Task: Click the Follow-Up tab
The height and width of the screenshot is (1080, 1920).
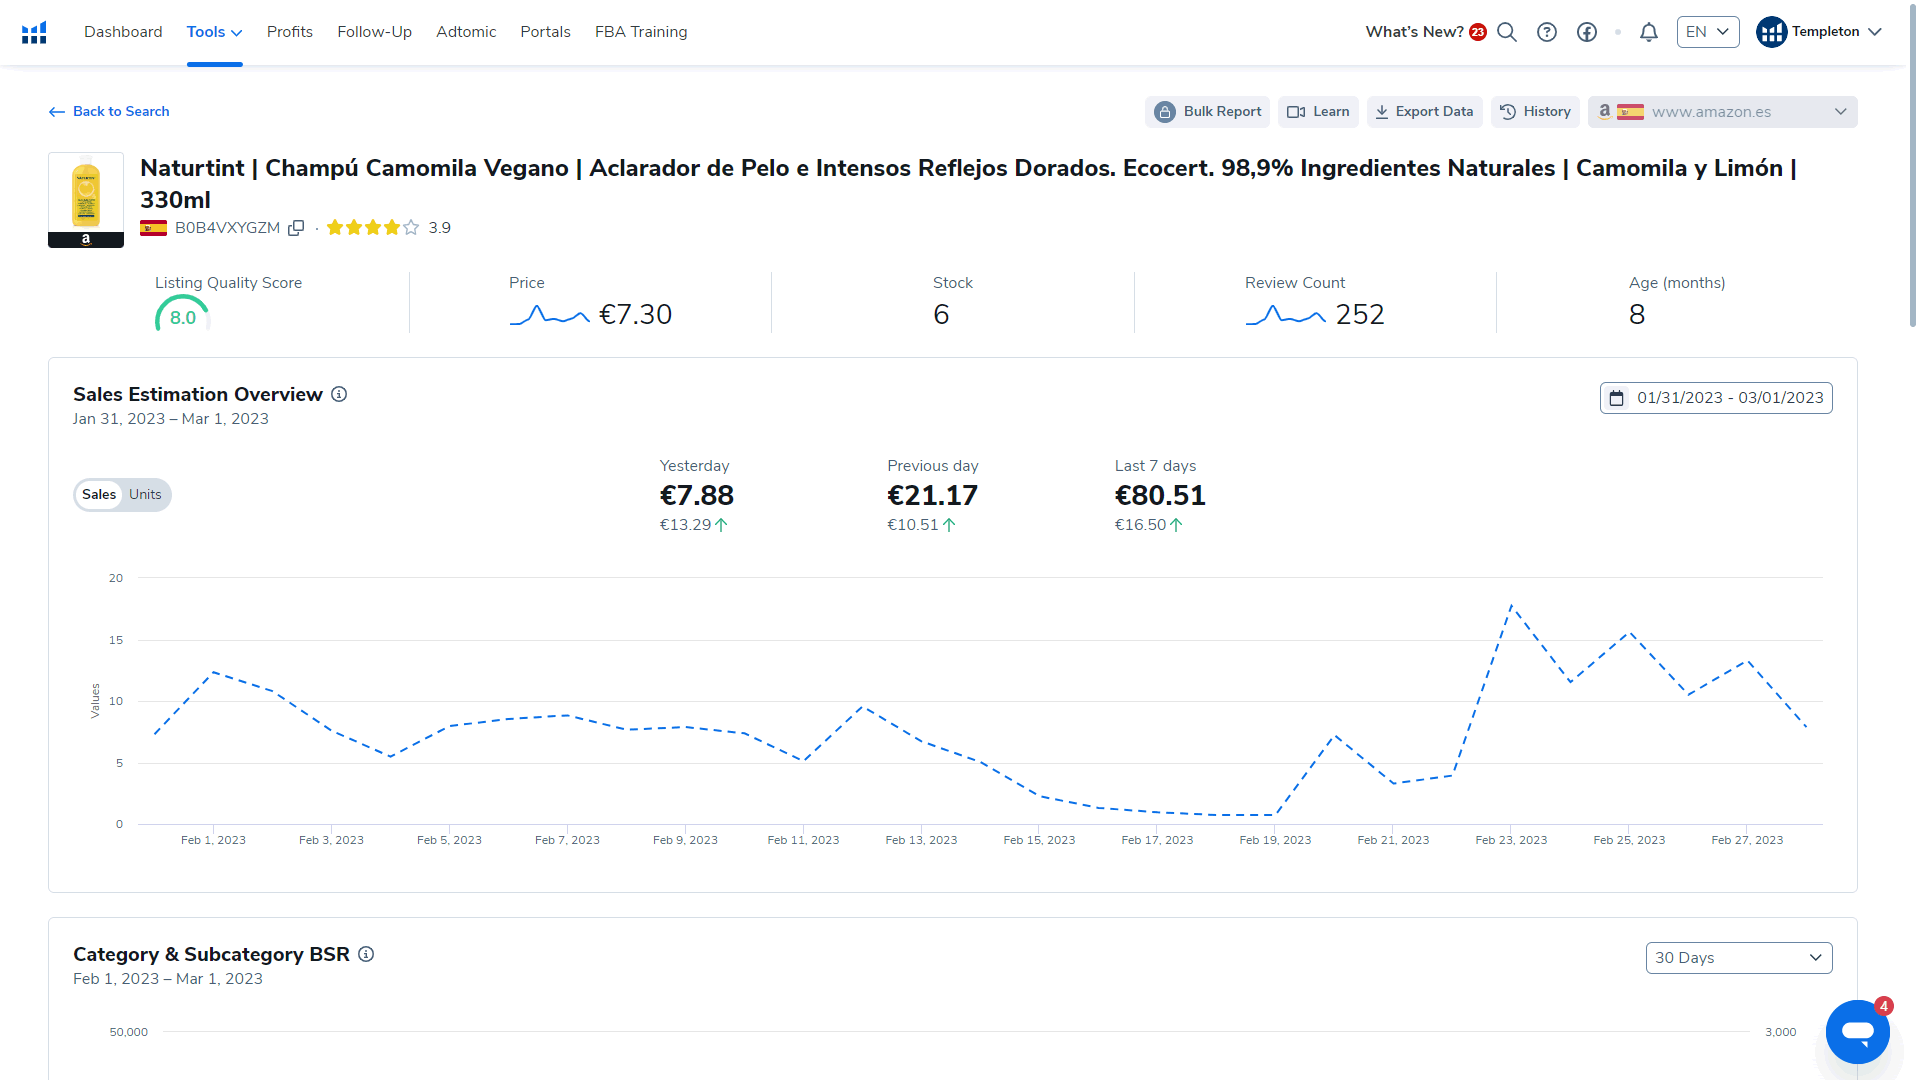Action: (372, 32)
